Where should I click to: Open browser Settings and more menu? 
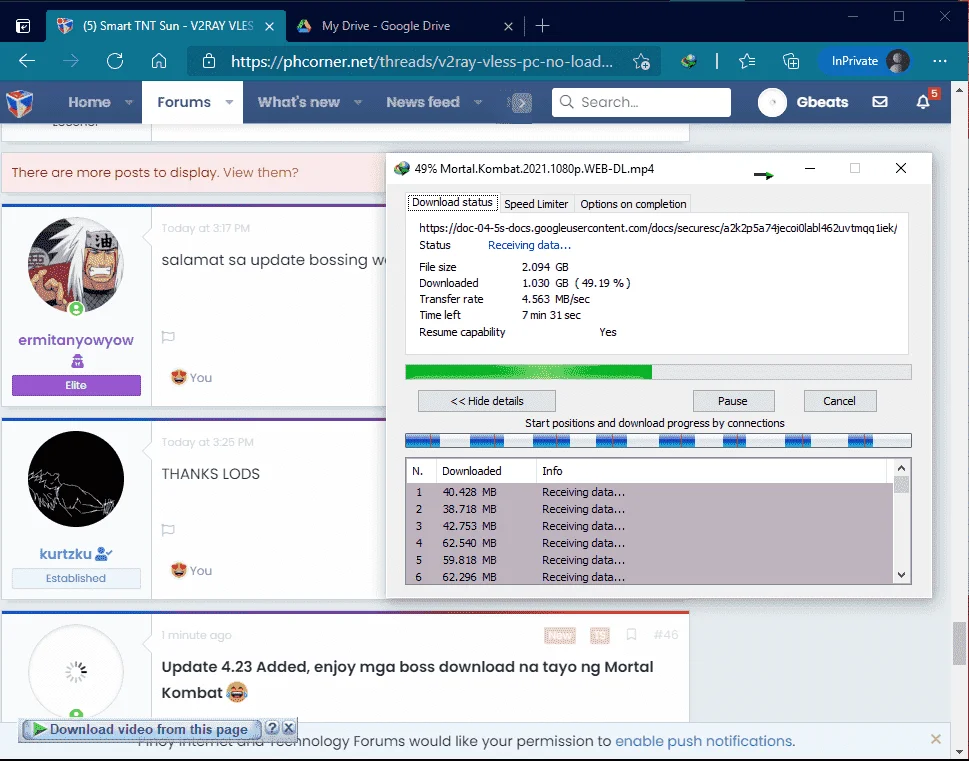(940, 61)
